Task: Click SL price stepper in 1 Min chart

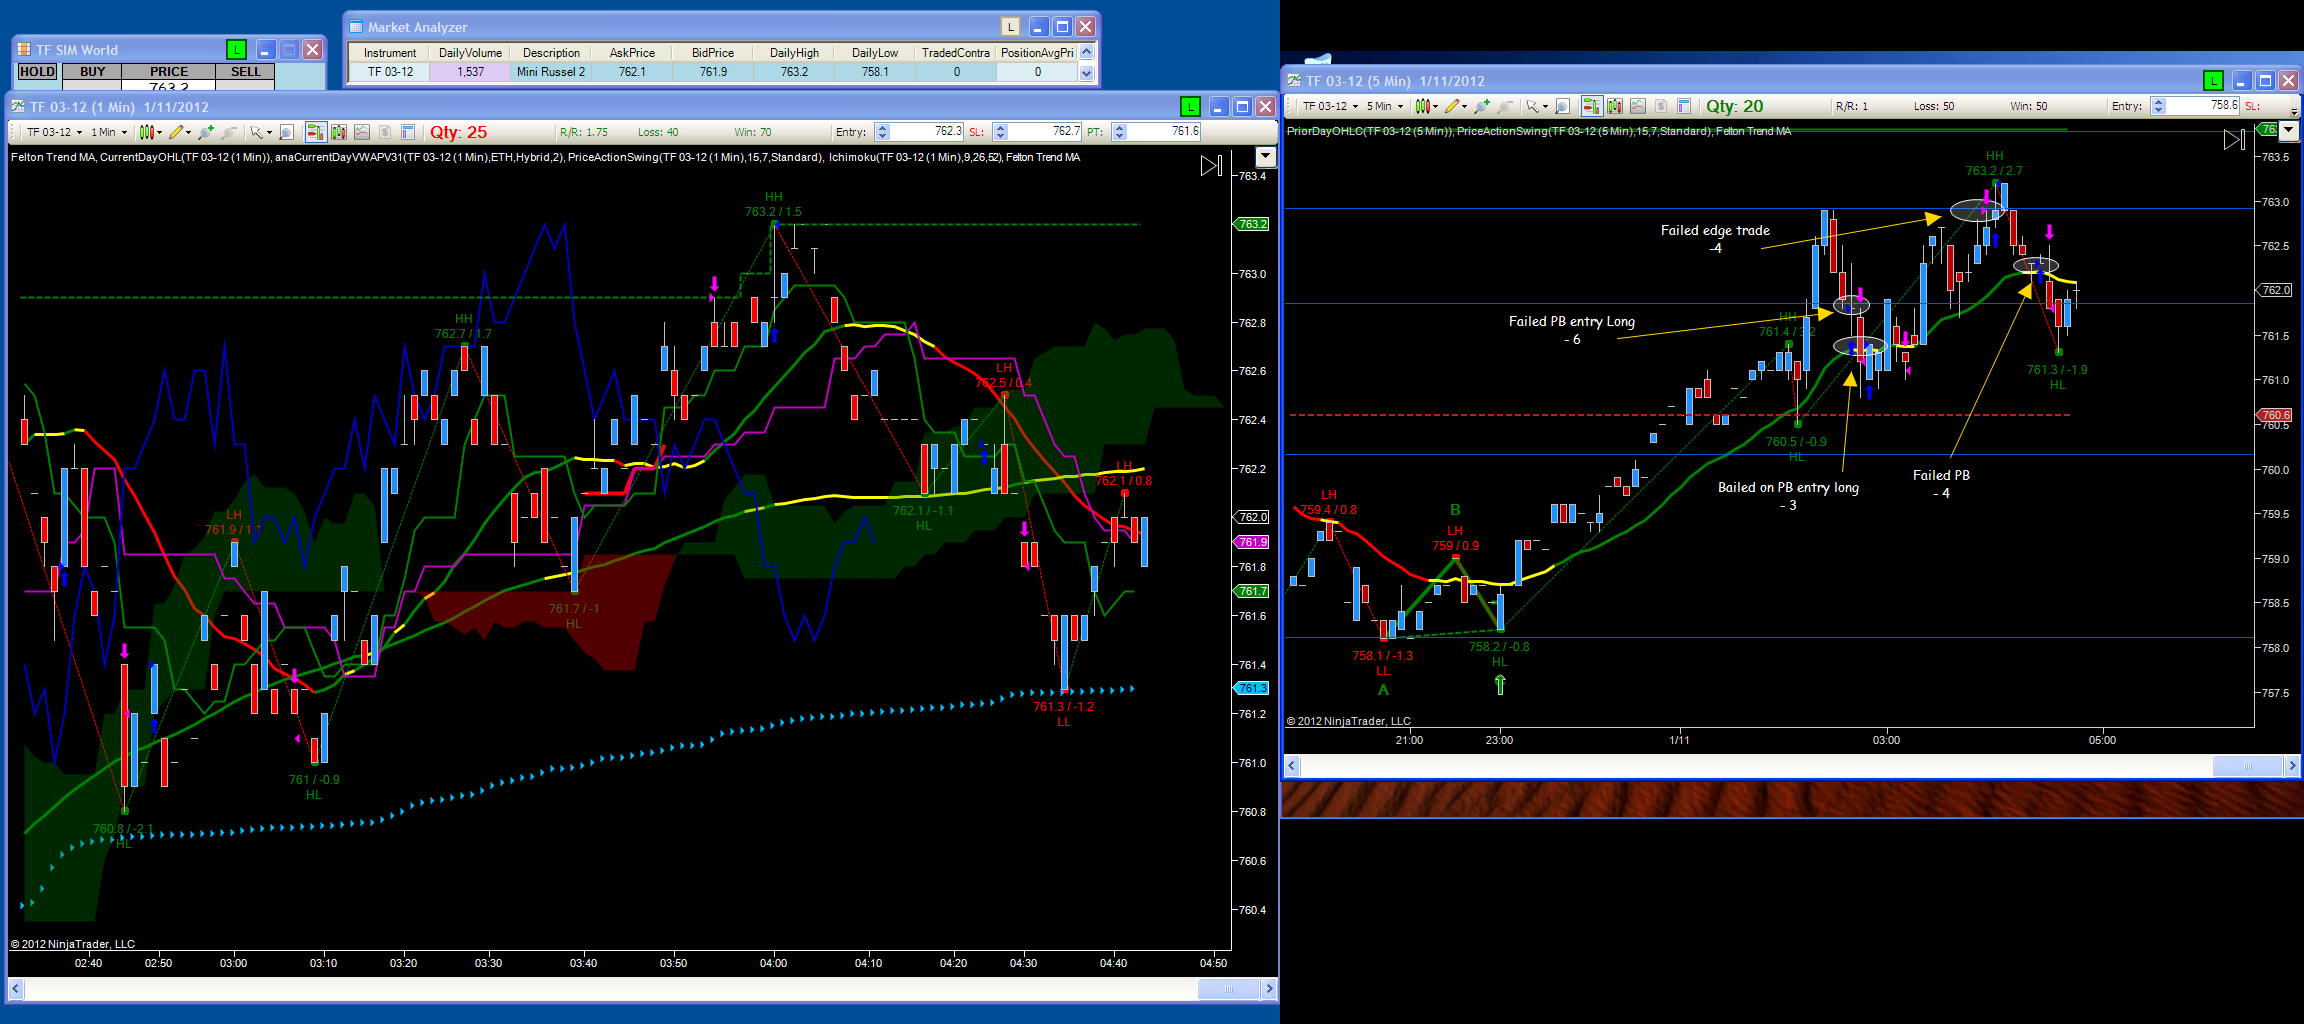Action: (1000, 132)
